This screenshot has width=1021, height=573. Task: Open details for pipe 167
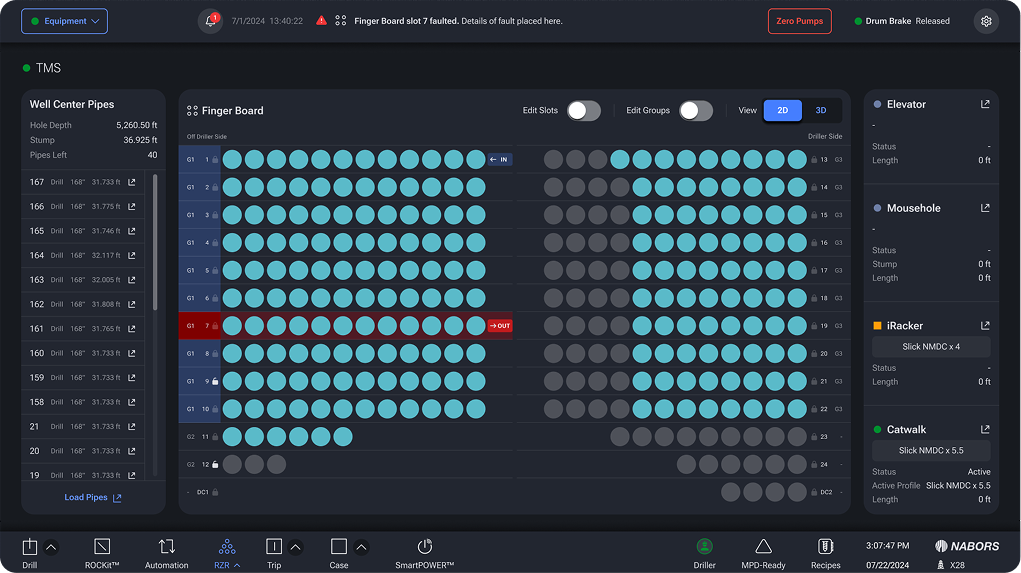(x=132, y=182)
